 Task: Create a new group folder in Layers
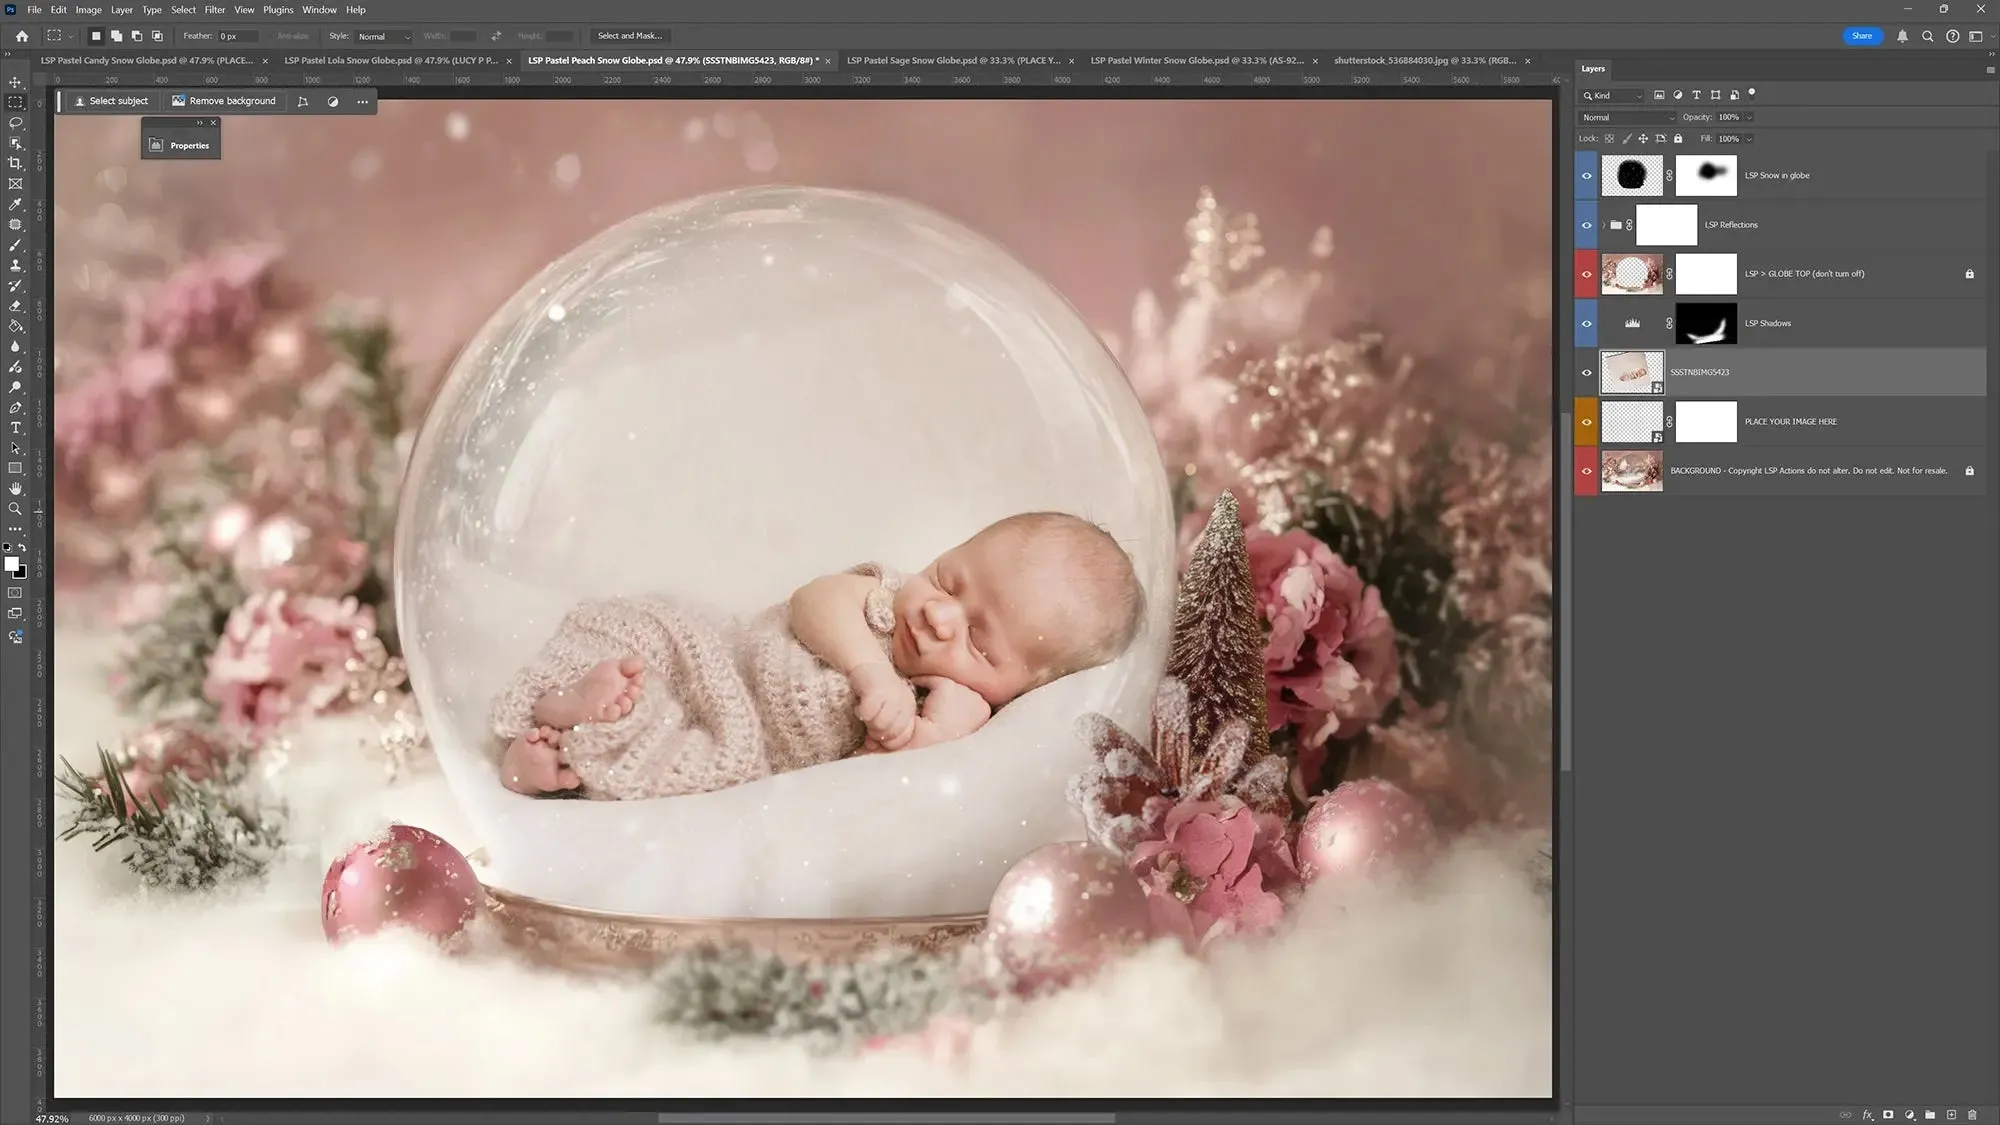1930,1115
